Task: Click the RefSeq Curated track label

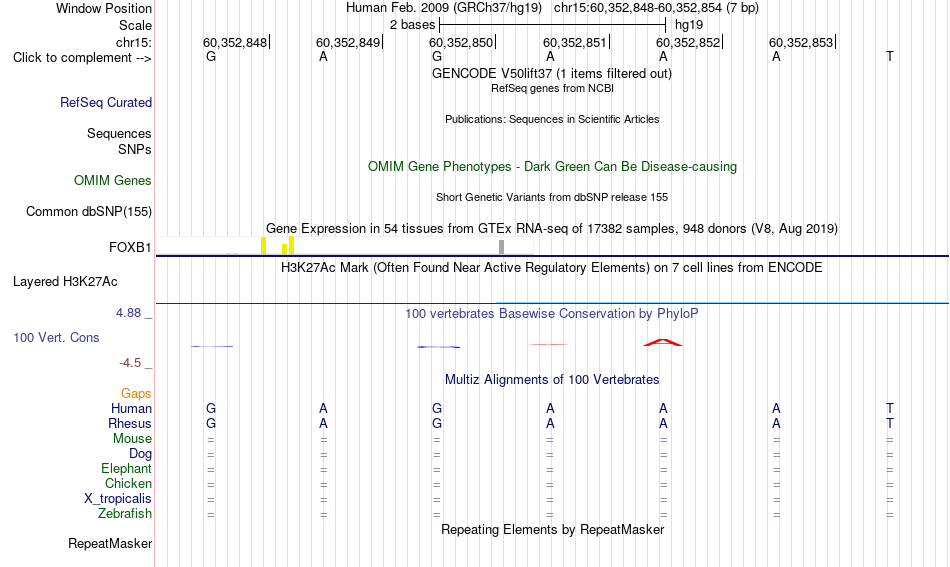Action: pos(106,102)
